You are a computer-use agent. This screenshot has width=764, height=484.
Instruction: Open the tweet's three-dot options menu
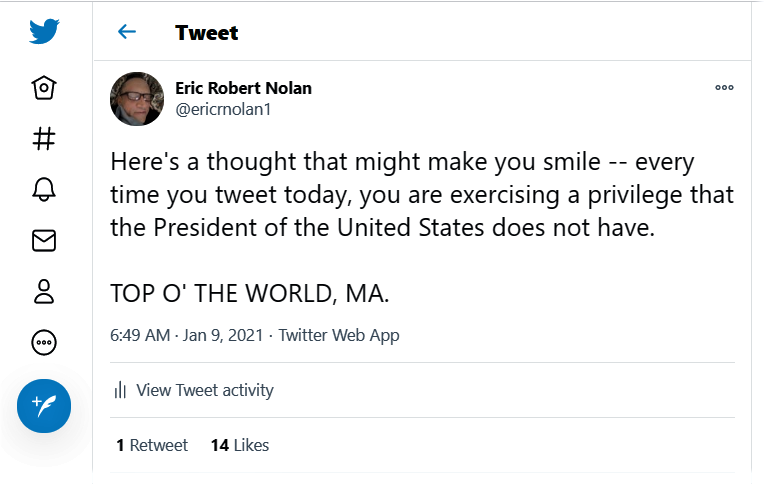pyautogui.click(x=725, y=88)
